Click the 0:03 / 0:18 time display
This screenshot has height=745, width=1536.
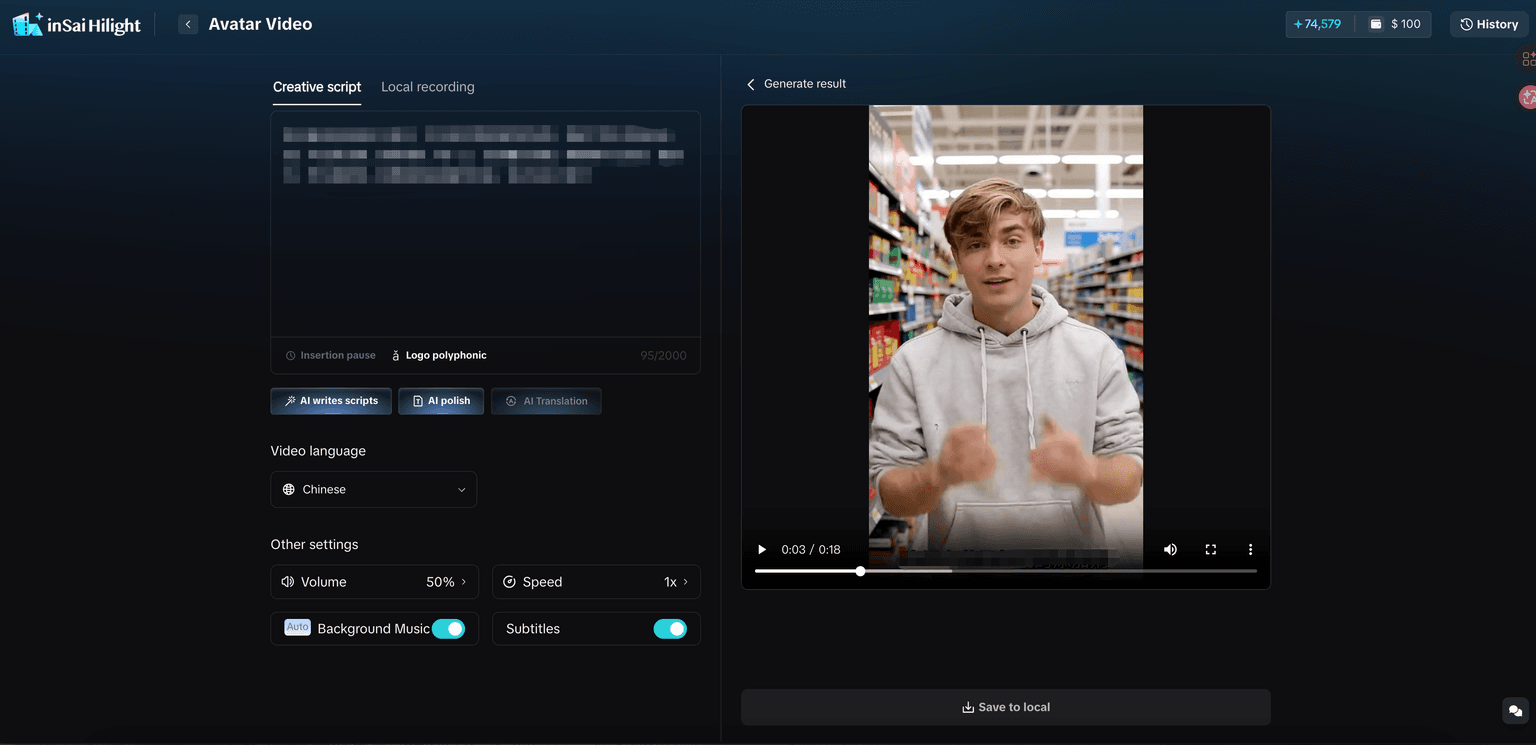(811, 549)
